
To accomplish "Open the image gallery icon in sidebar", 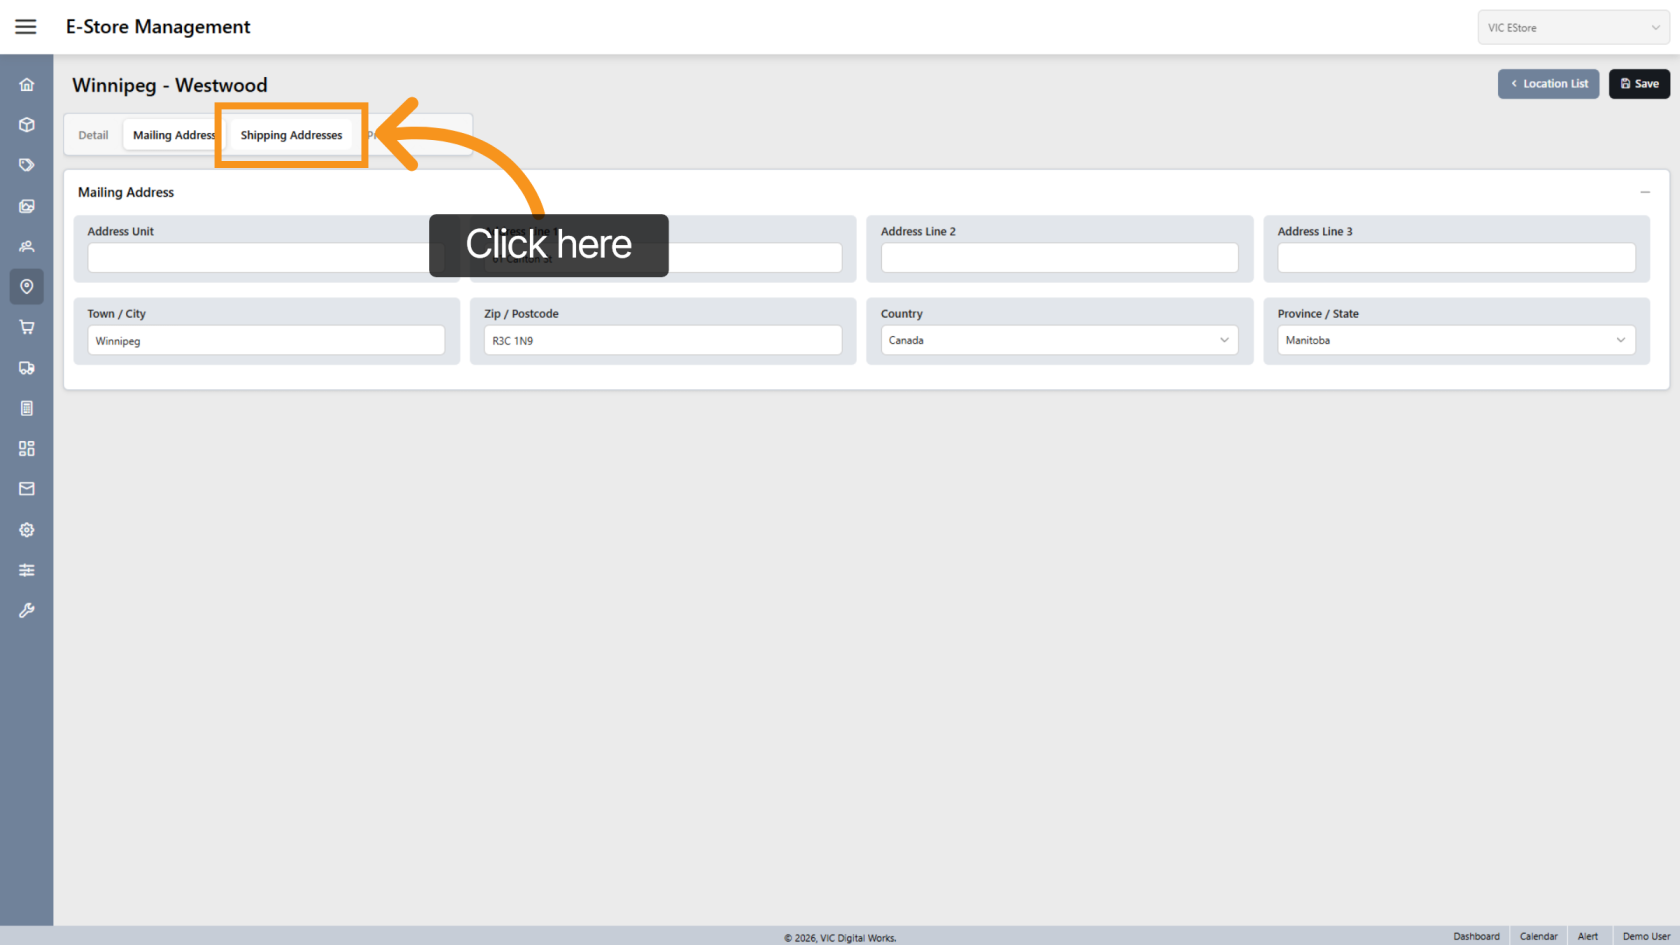I will pyautogui.click(x=27, y=206).
